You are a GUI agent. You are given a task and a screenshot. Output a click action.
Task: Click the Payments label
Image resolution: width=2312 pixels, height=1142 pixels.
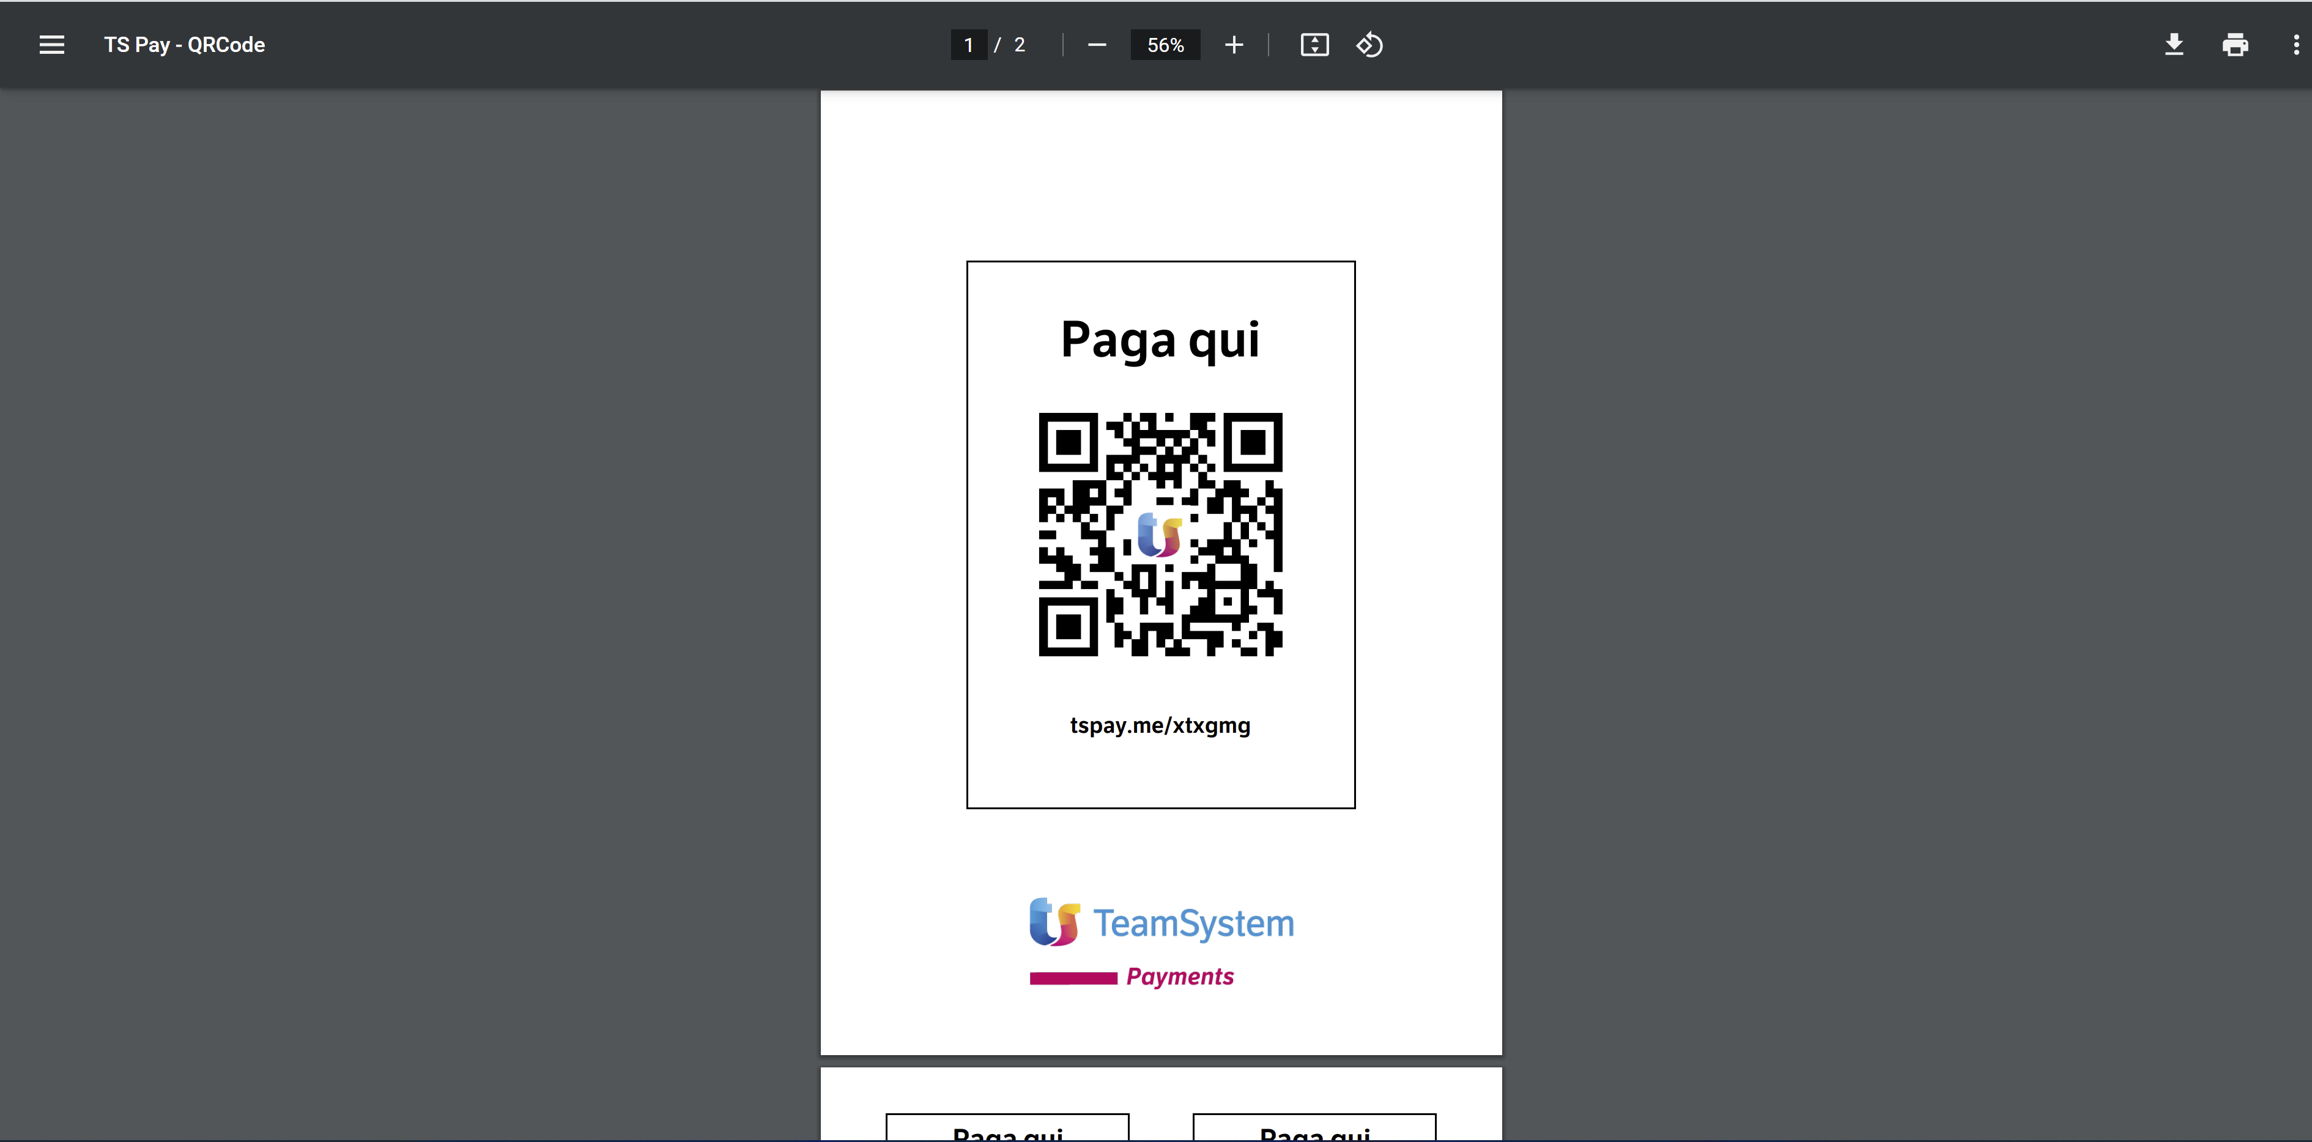(1180, 977)
